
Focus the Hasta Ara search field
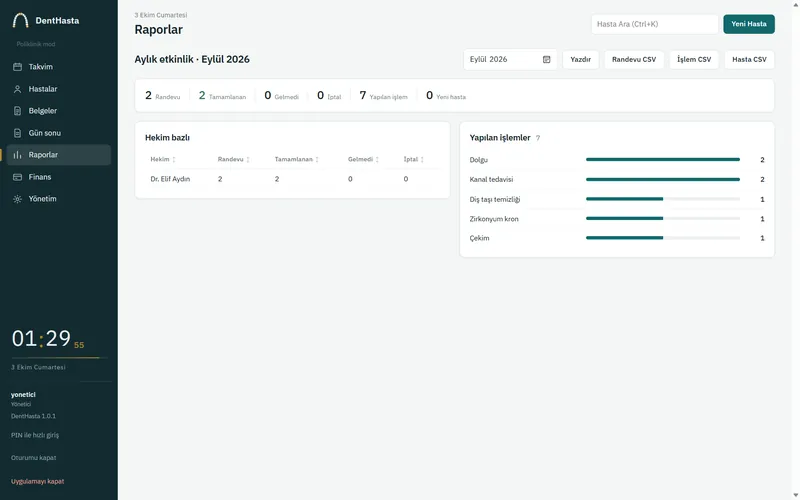(655, 24)
